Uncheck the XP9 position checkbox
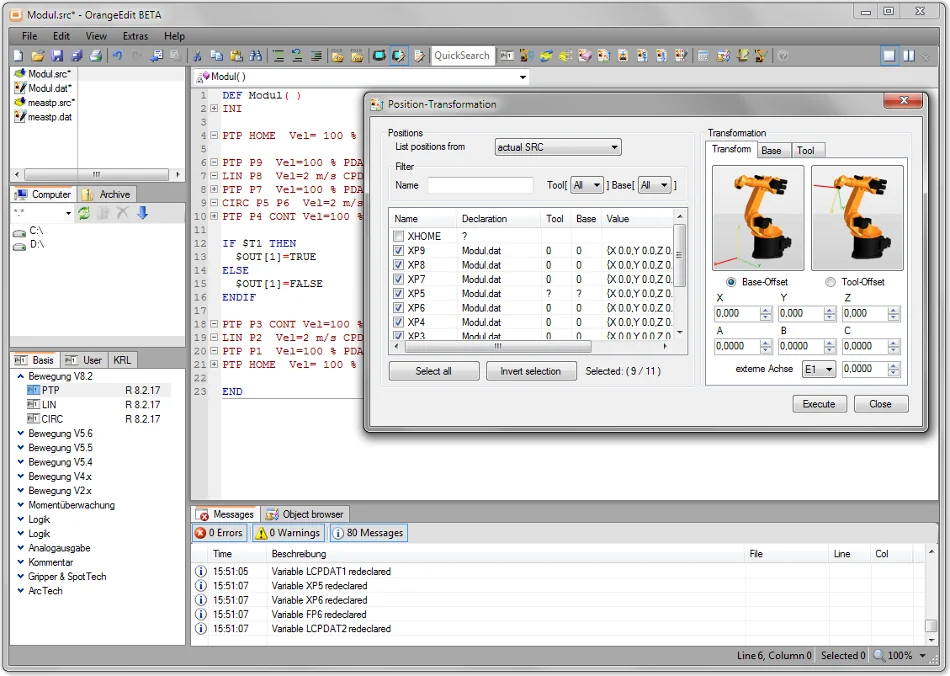This screenshot has height=676, width=950. pos(398,250)
